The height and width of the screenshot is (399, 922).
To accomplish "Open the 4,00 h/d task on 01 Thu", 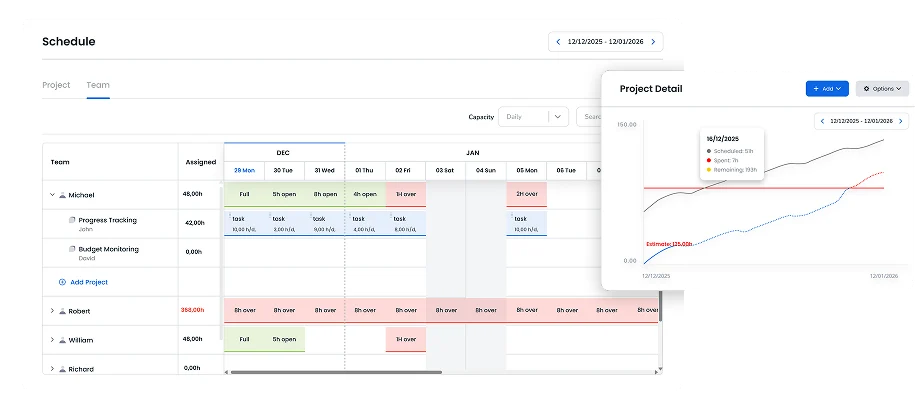I will 365,223.
